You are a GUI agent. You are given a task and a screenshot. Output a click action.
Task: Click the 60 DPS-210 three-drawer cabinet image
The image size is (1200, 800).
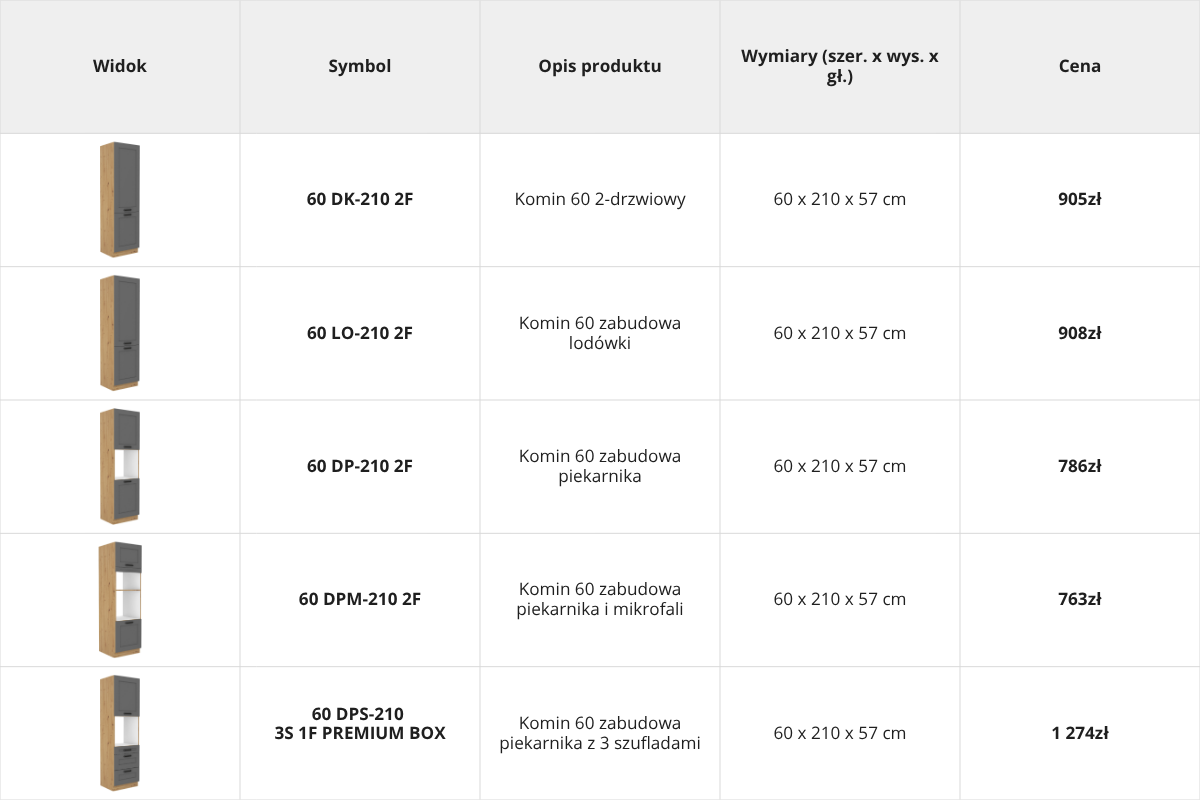point(120,733)
